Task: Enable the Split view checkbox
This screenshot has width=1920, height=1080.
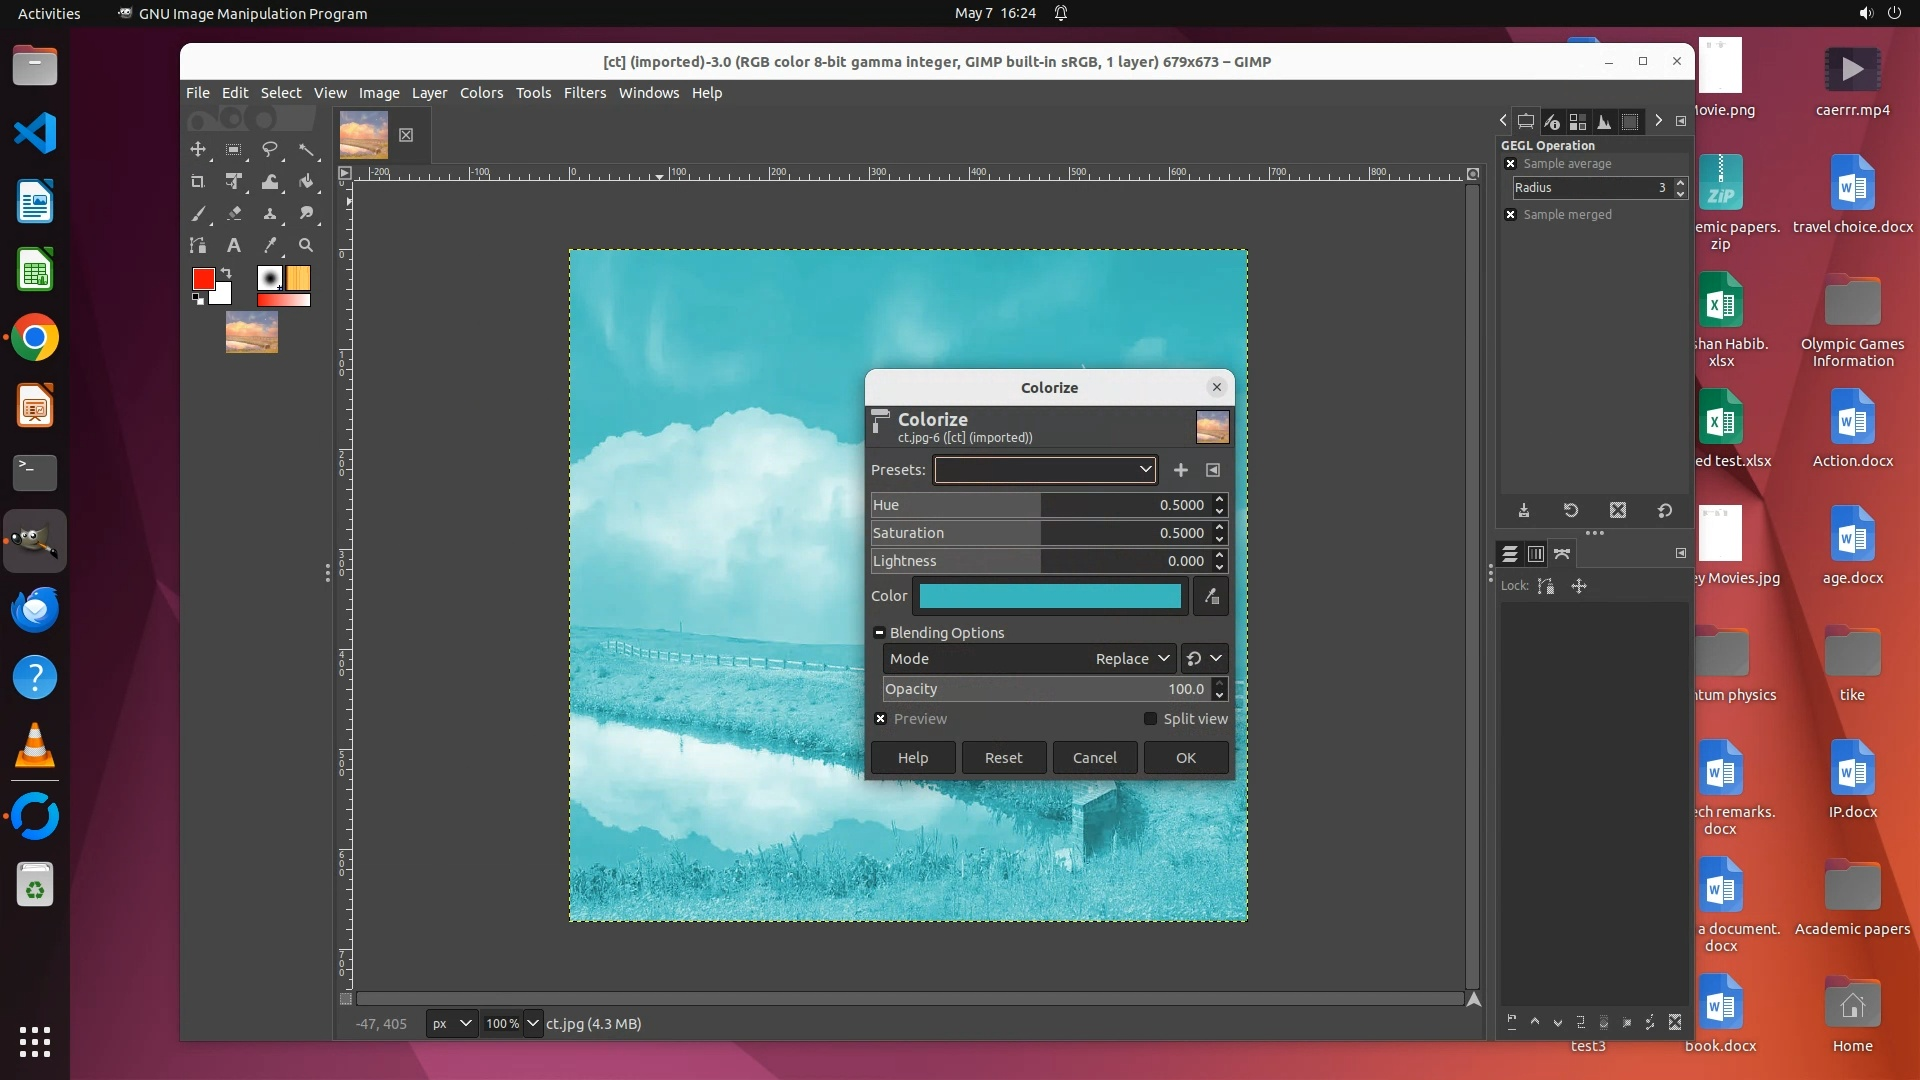Action: point(1150,719)
